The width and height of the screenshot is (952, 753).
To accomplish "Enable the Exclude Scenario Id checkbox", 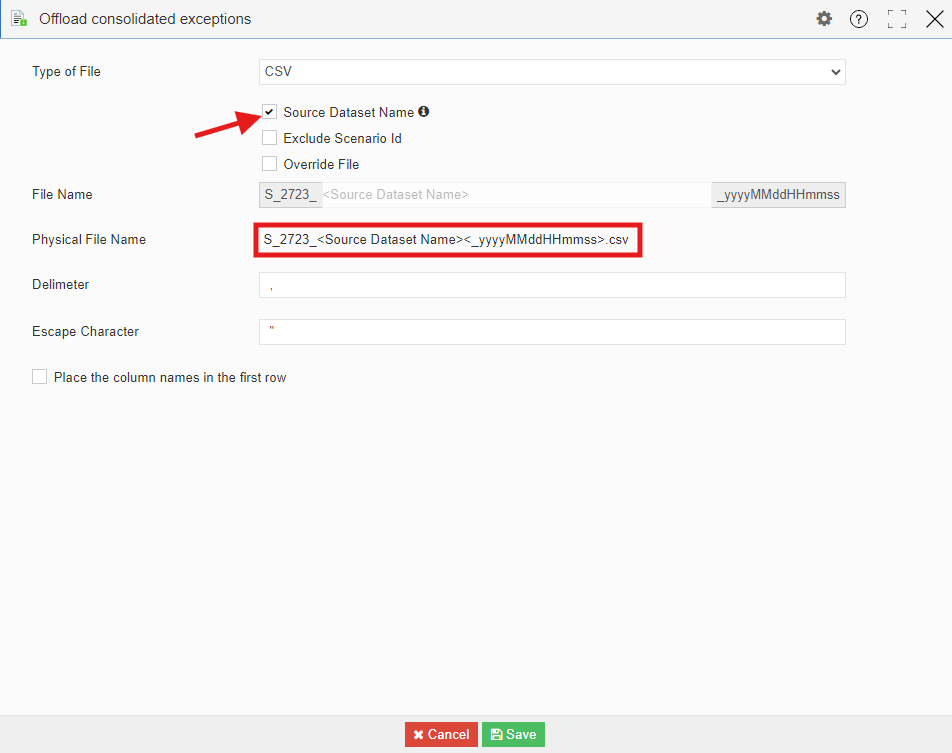I will [269, 138].
